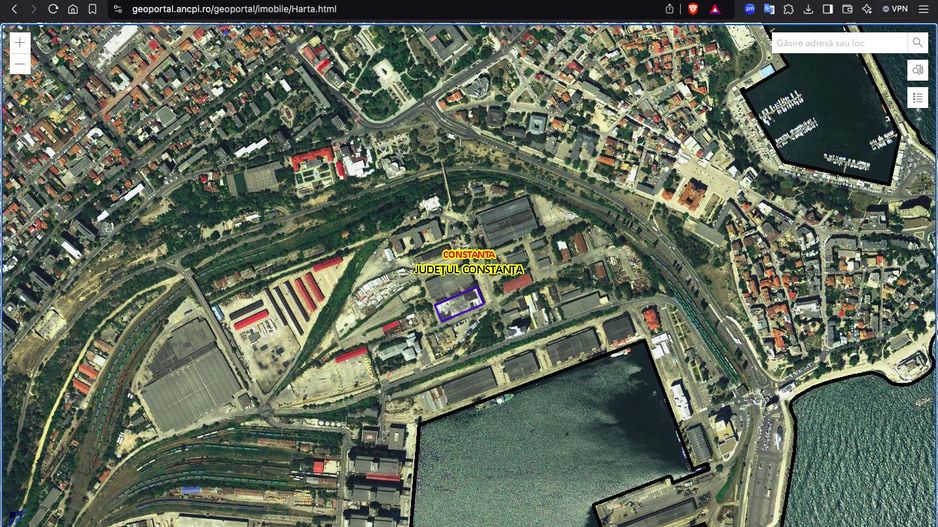
Task: Go back to the previous page
Action: point(14,9)
